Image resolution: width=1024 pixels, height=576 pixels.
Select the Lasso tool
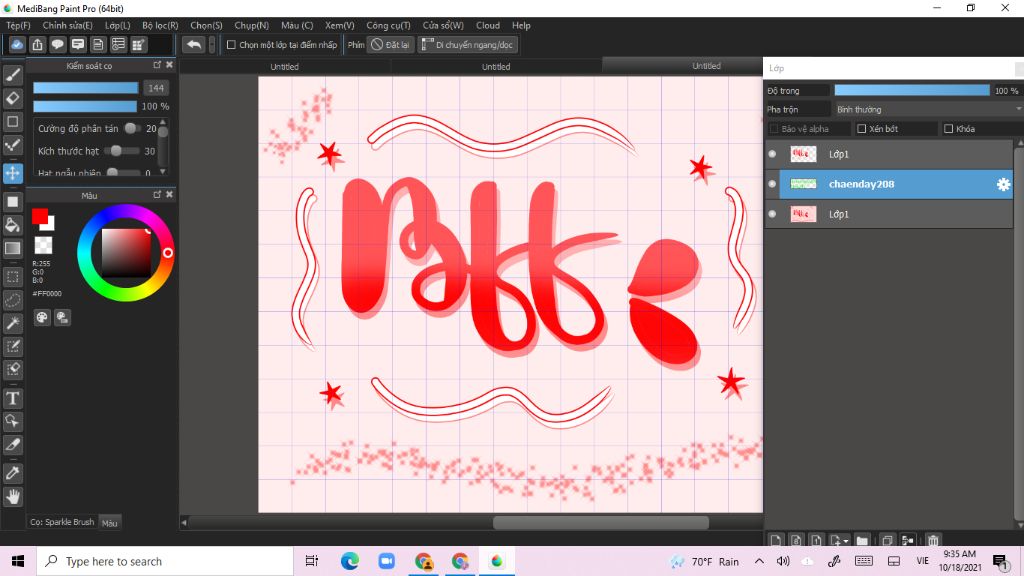12,300
